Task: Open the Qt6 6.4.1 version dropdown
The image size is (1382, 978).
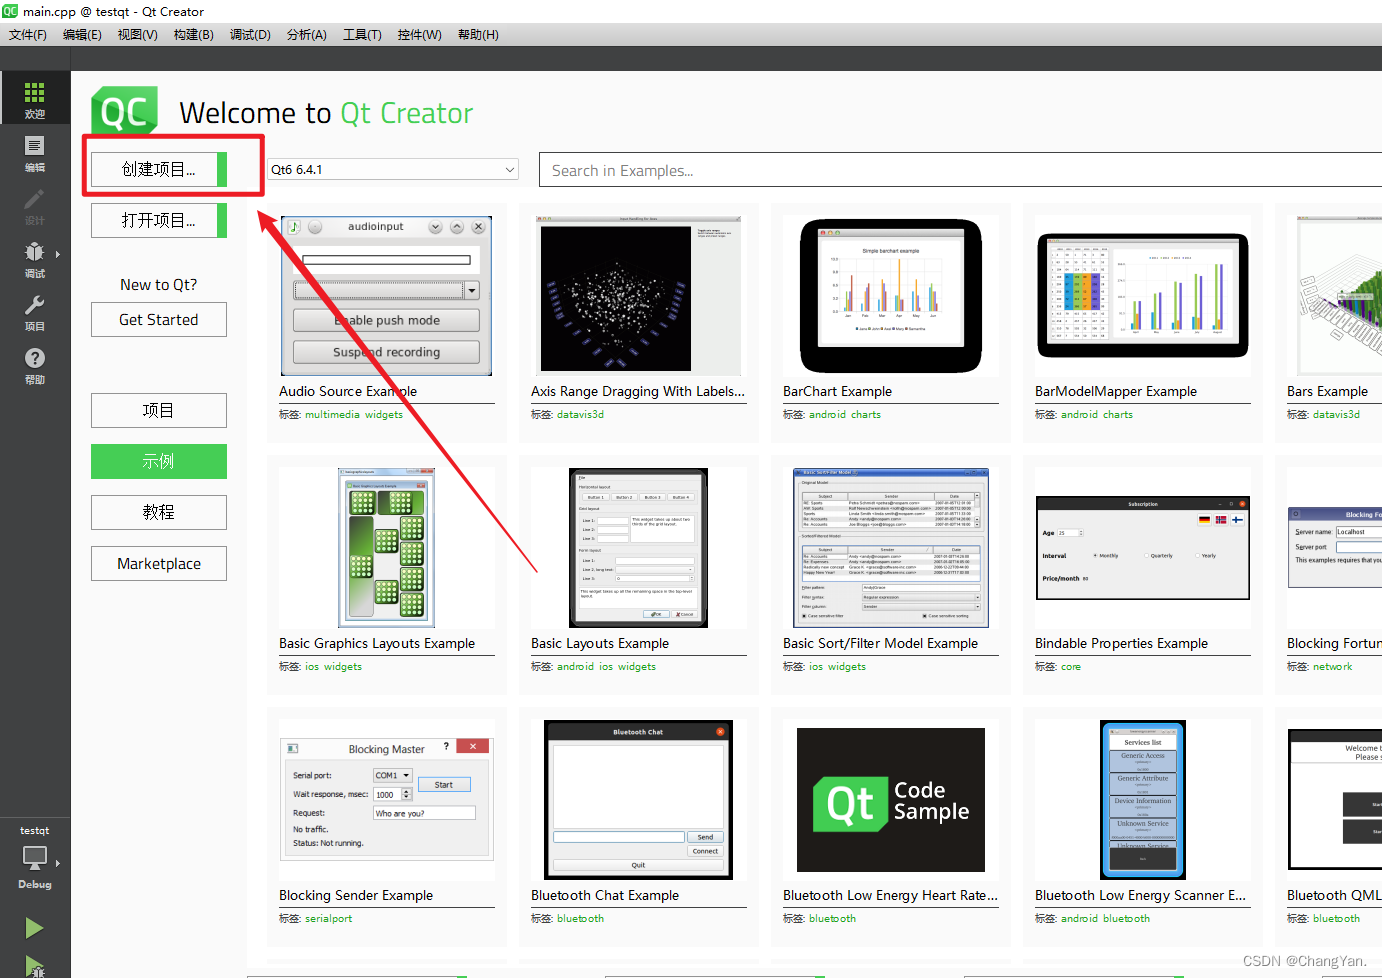Action: click(x=393, y=169)
